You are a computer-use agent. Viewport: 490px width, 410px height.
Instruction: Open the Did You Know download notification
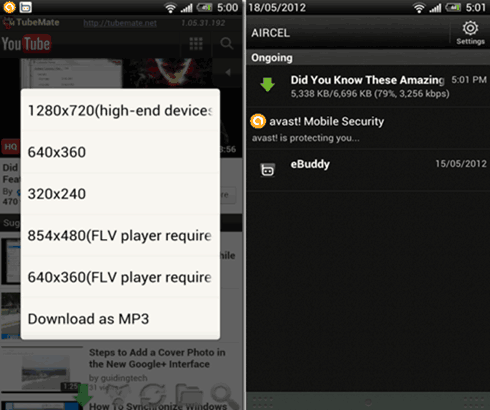[368, 86]
